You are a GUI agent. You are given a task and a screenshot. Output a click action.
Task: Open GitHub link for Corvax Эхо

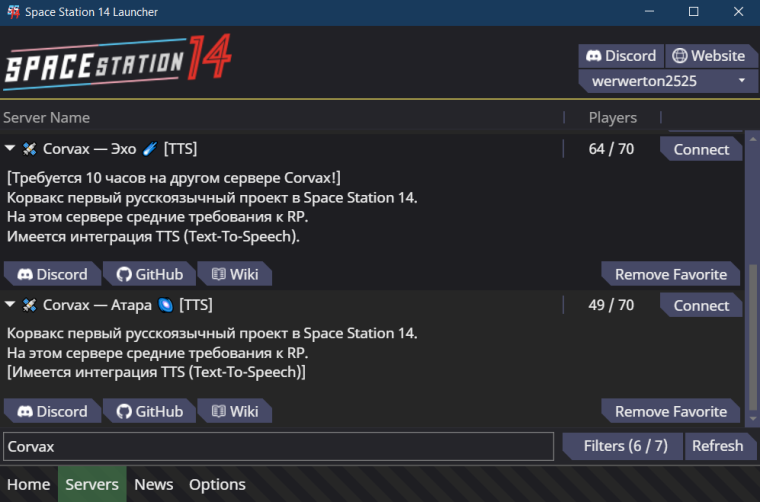149,274
